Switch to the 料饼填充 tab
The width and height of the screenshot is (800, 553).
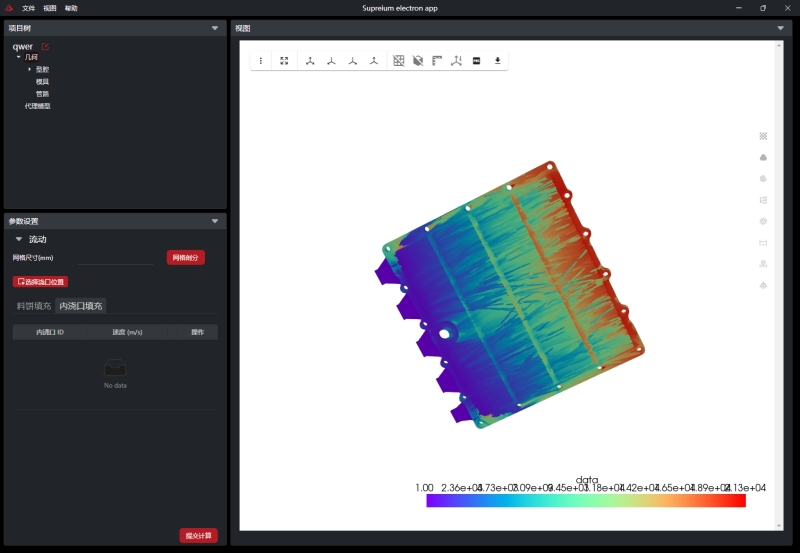click(x=33, y=306)
